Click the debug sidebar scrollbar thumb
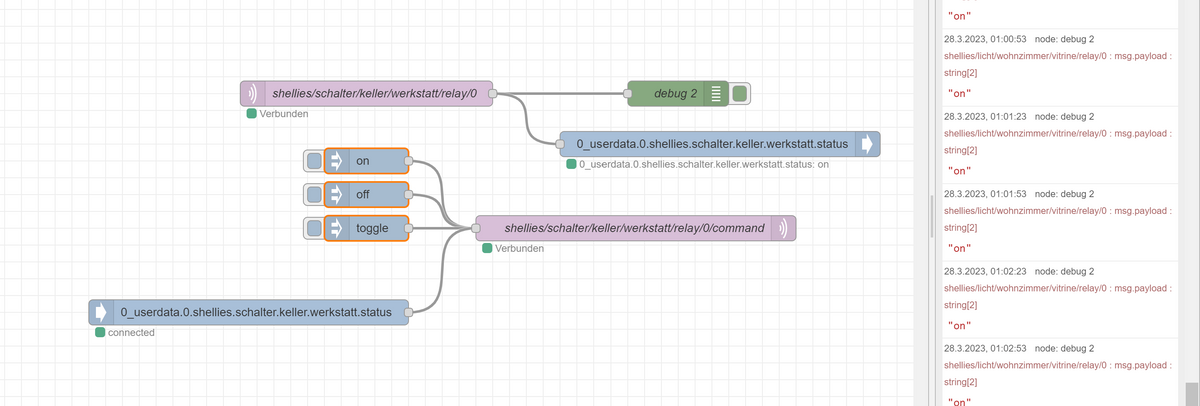 pyautogui.click(x=1191, y=393)
